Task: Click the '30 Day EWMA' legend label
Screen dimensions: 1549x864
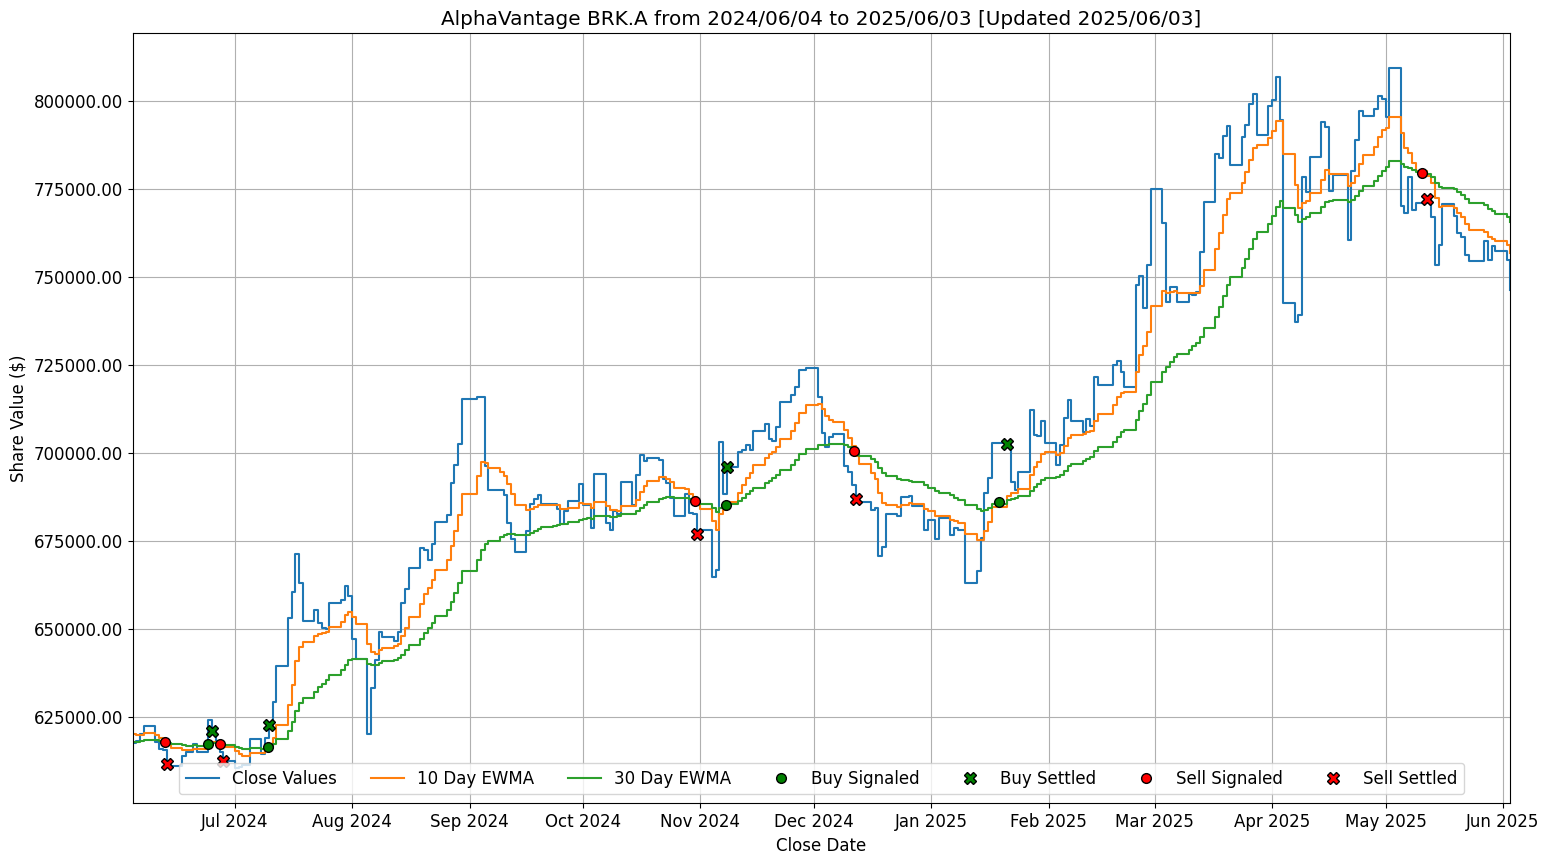Action: 672,778
